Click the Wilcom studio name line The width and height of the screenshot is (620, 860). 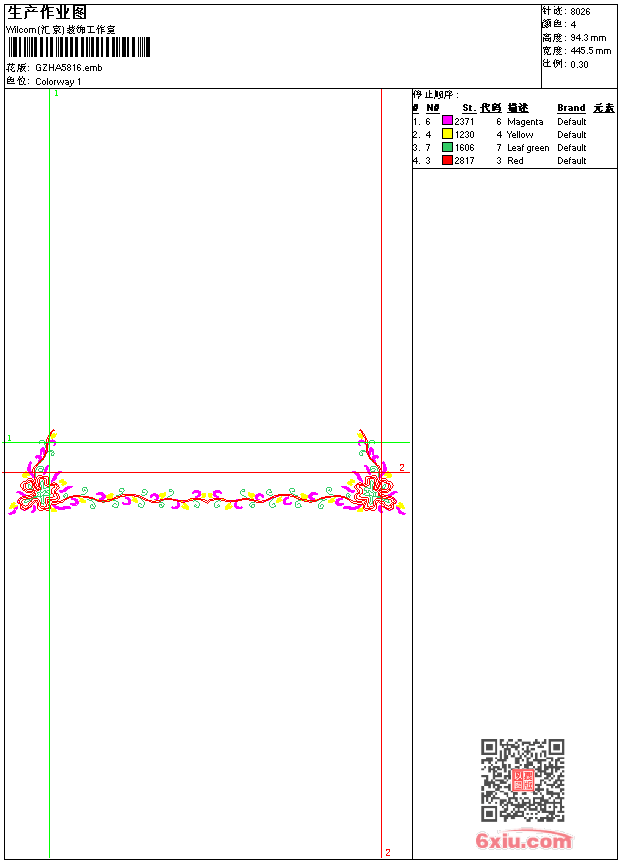point(61,30)
